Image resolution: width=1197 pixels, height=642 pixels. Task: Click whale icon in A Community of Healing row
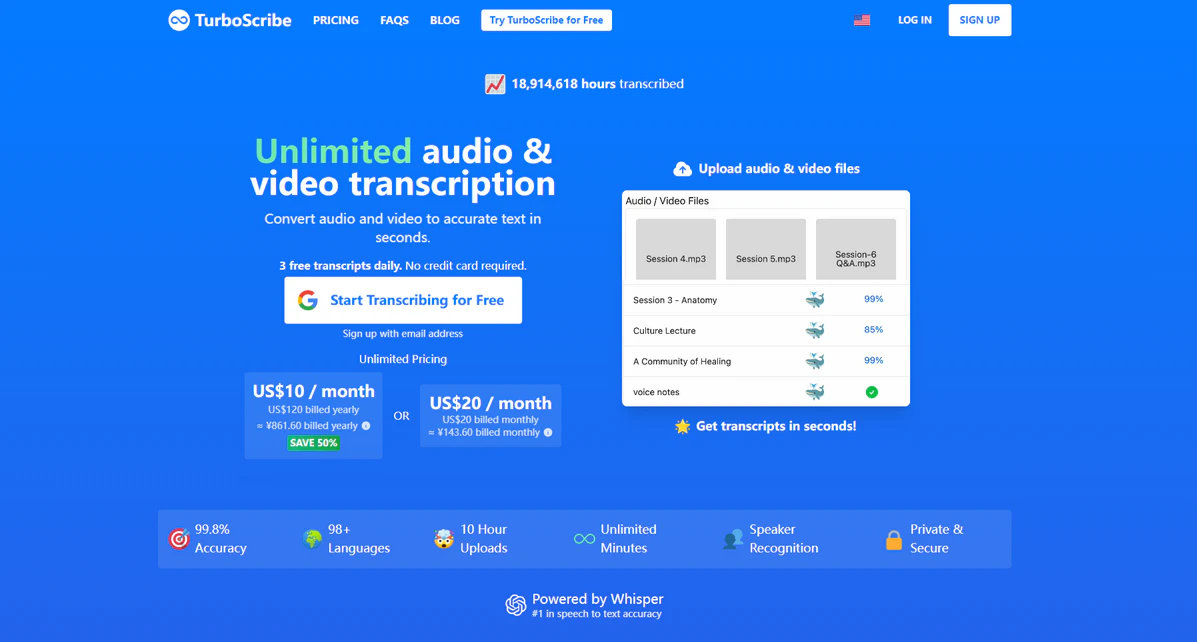tap(815, 360)
